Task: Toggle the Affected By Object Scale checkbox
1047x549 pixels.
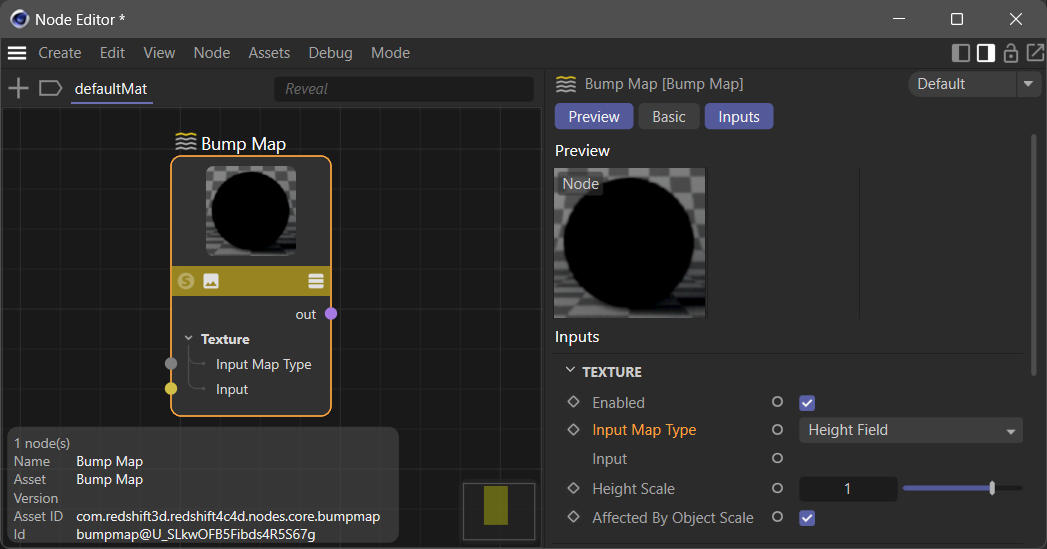Action: click(x=807, y=518)
